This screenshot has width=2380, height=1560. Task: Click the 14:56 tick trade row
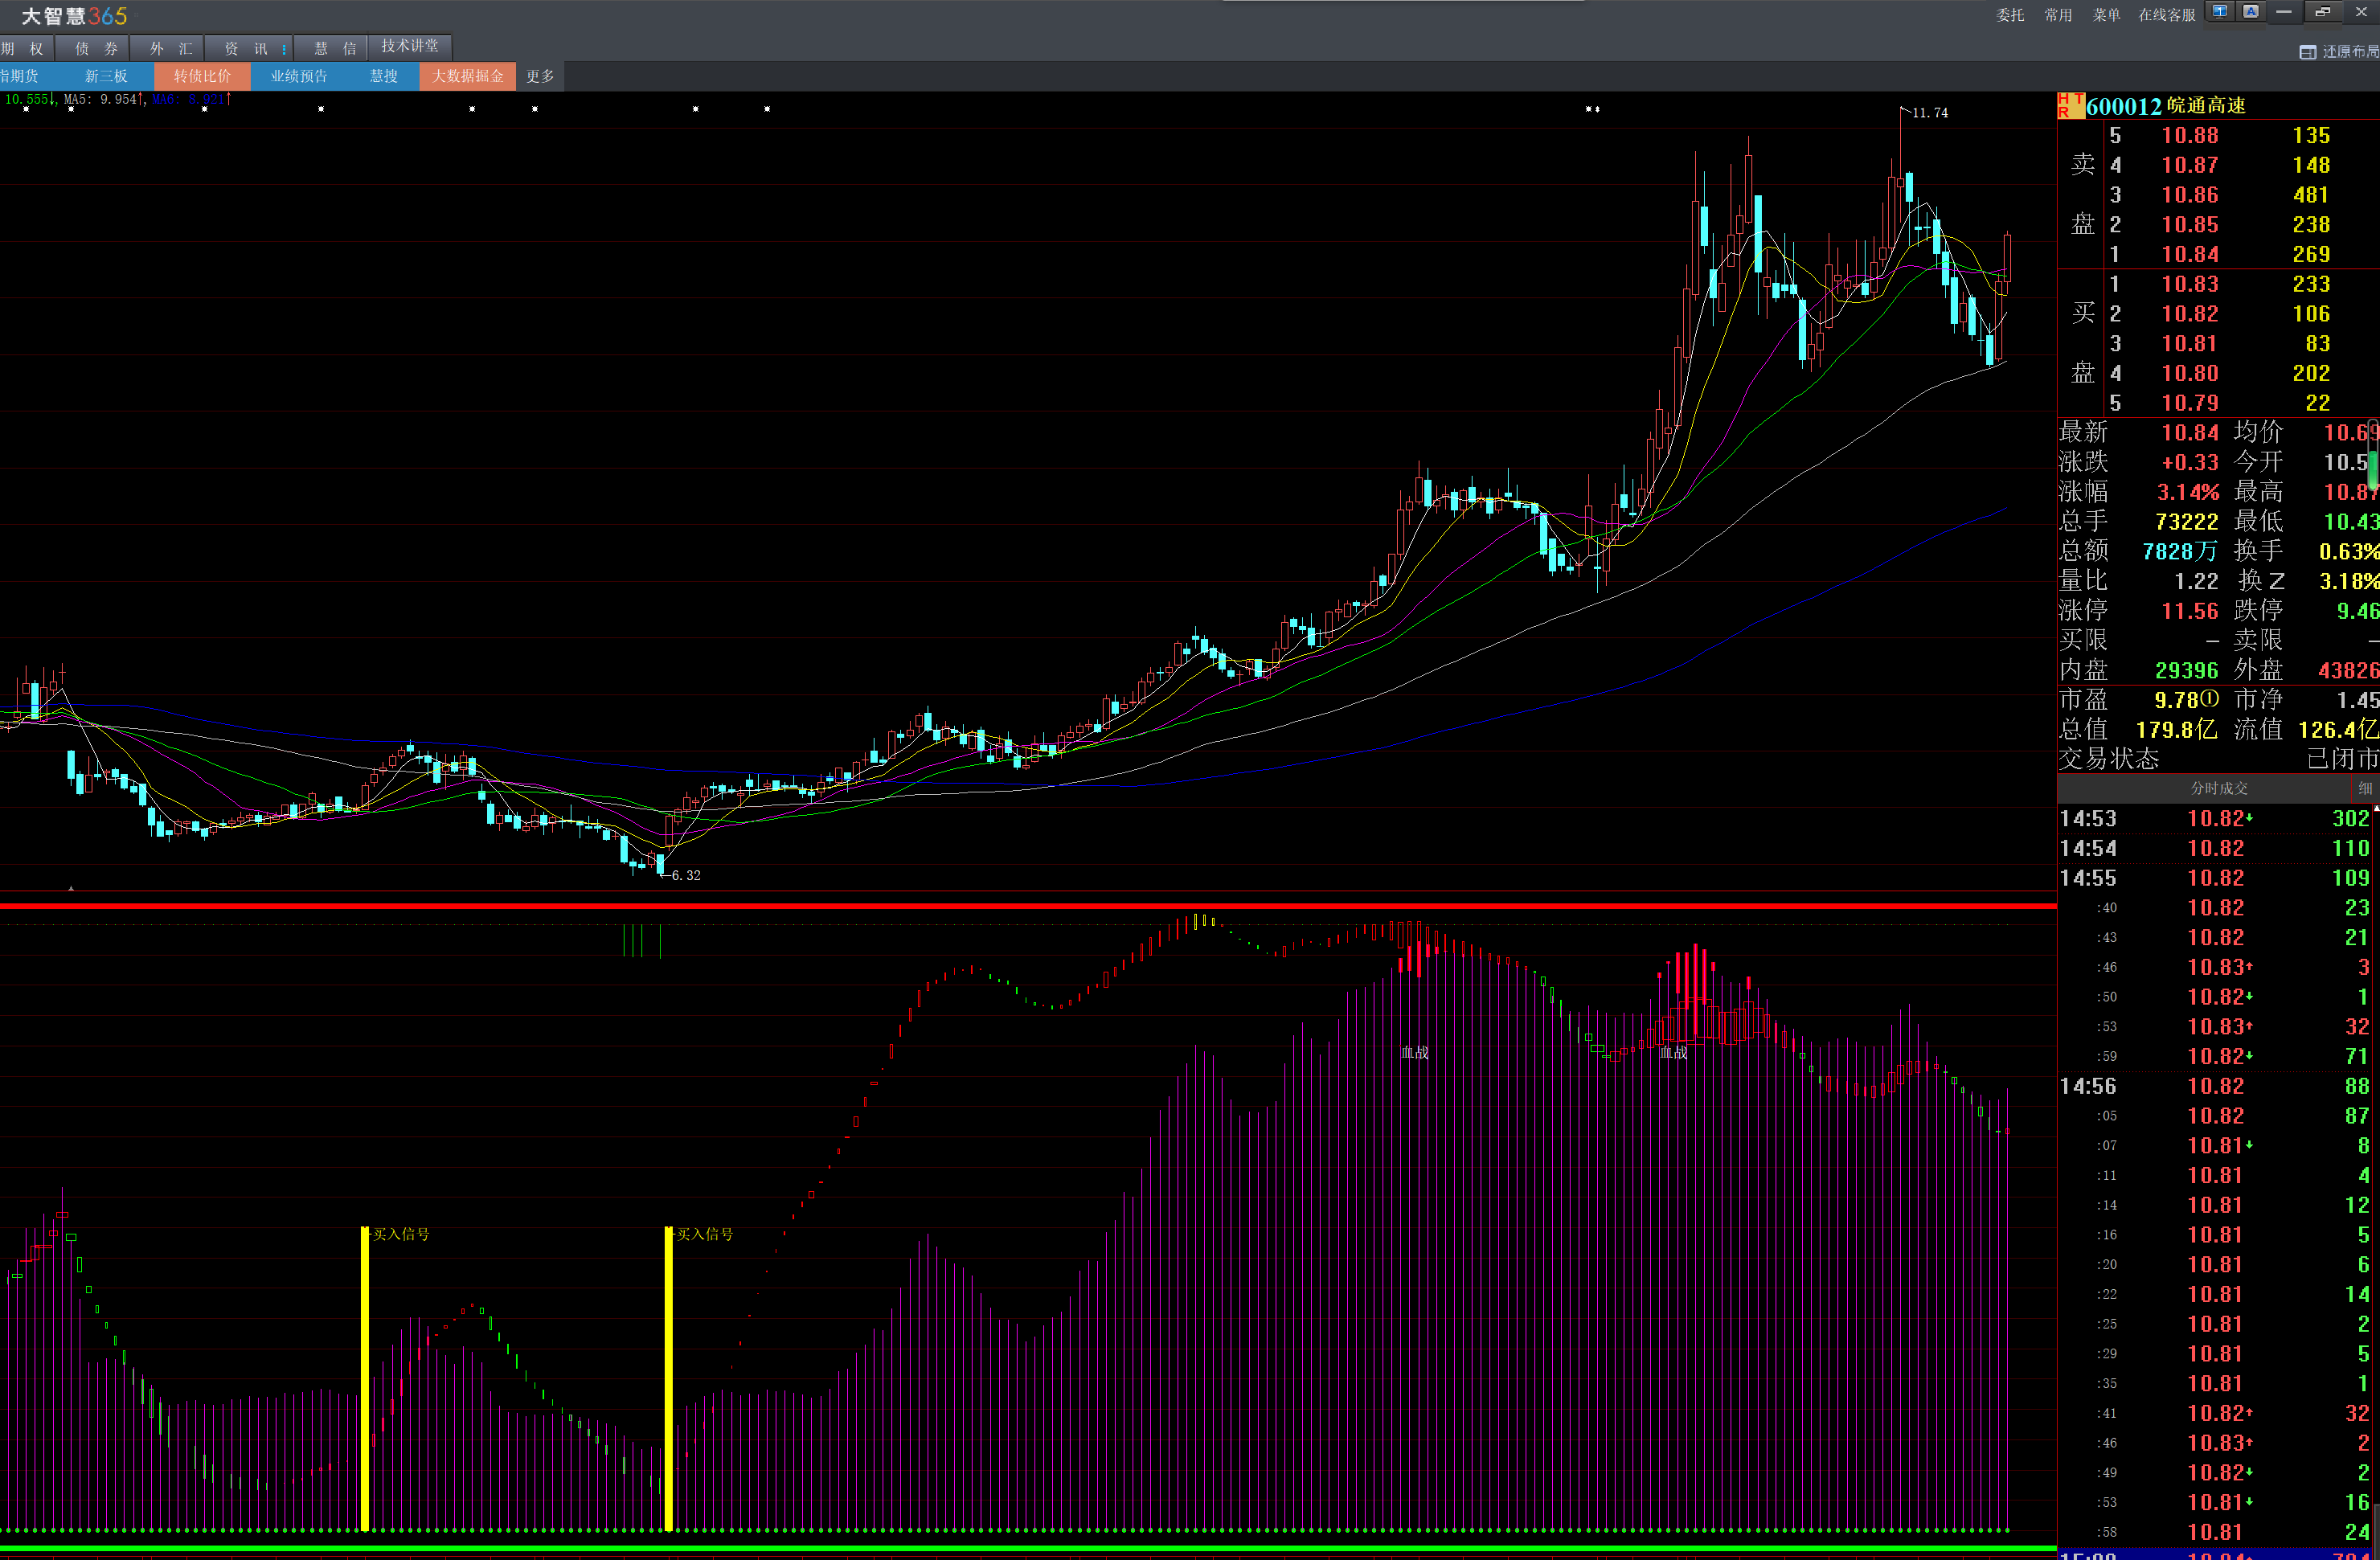tap(2216, 1086)
